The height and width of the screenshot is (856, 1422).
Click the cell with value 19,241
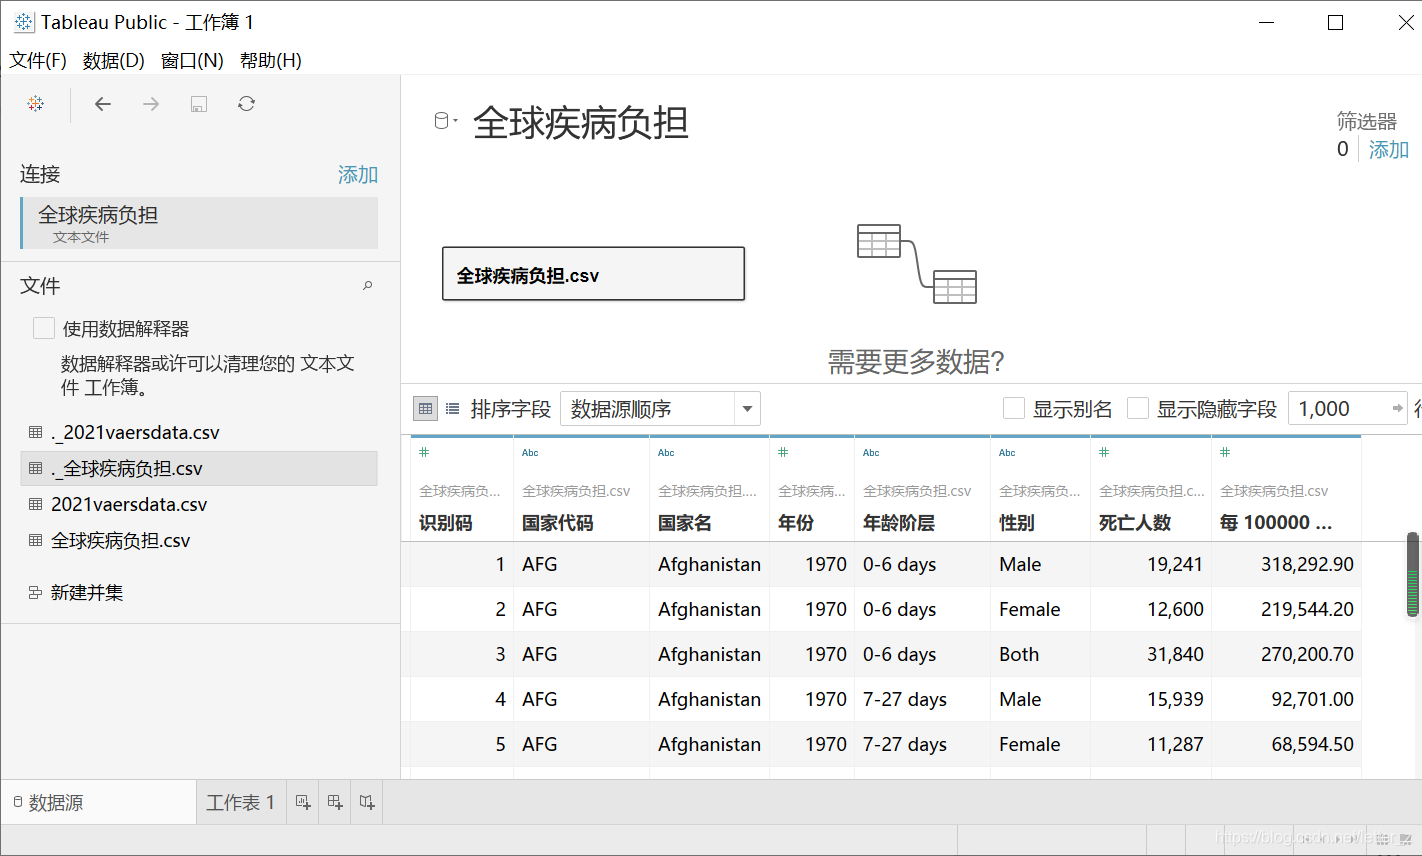pyautogui.click(x=1151, y=565)
